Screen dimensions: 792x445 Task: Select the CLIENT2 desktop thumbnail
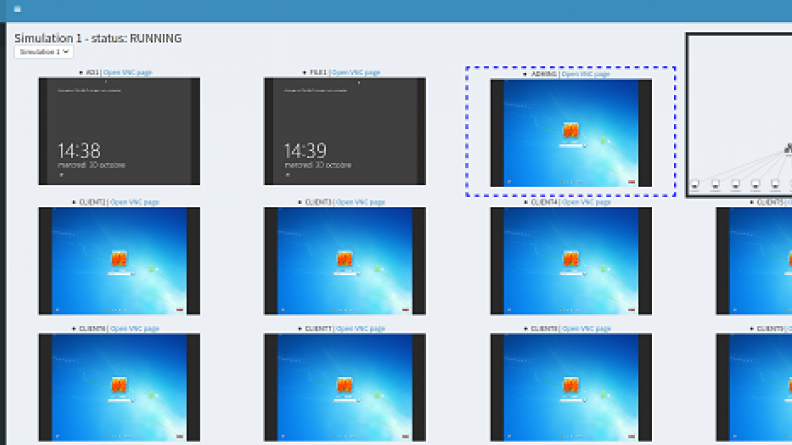pos(119,261)
